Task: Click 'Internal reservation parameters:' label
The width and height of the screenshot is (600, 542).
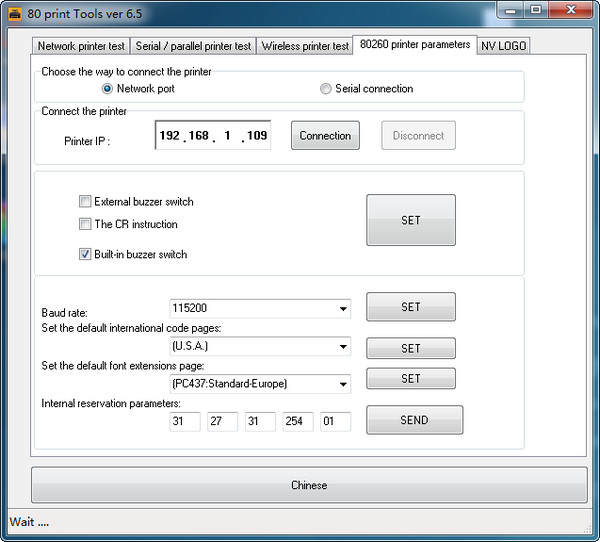Action: pyautogui.click(x=111, y=403)
